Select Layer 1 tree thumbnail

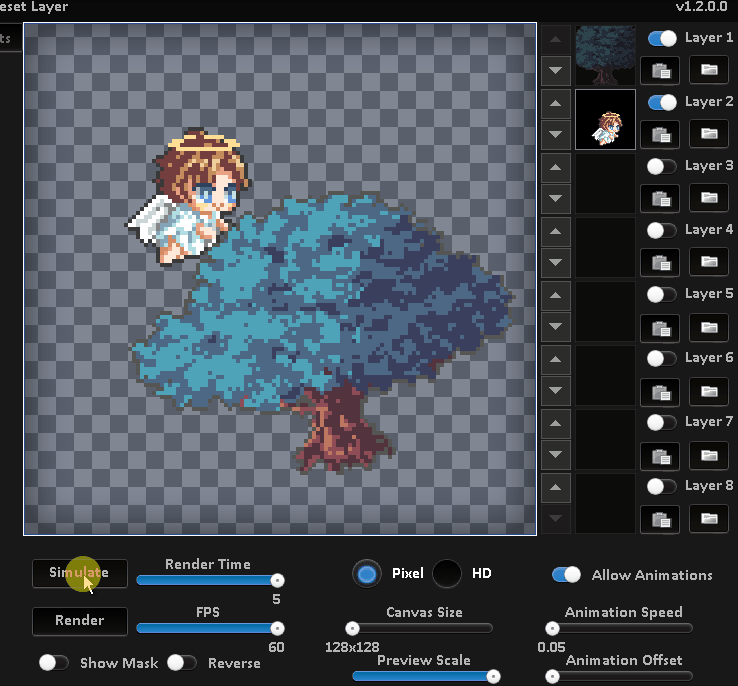pyautogui.click(x=605, y=56)
